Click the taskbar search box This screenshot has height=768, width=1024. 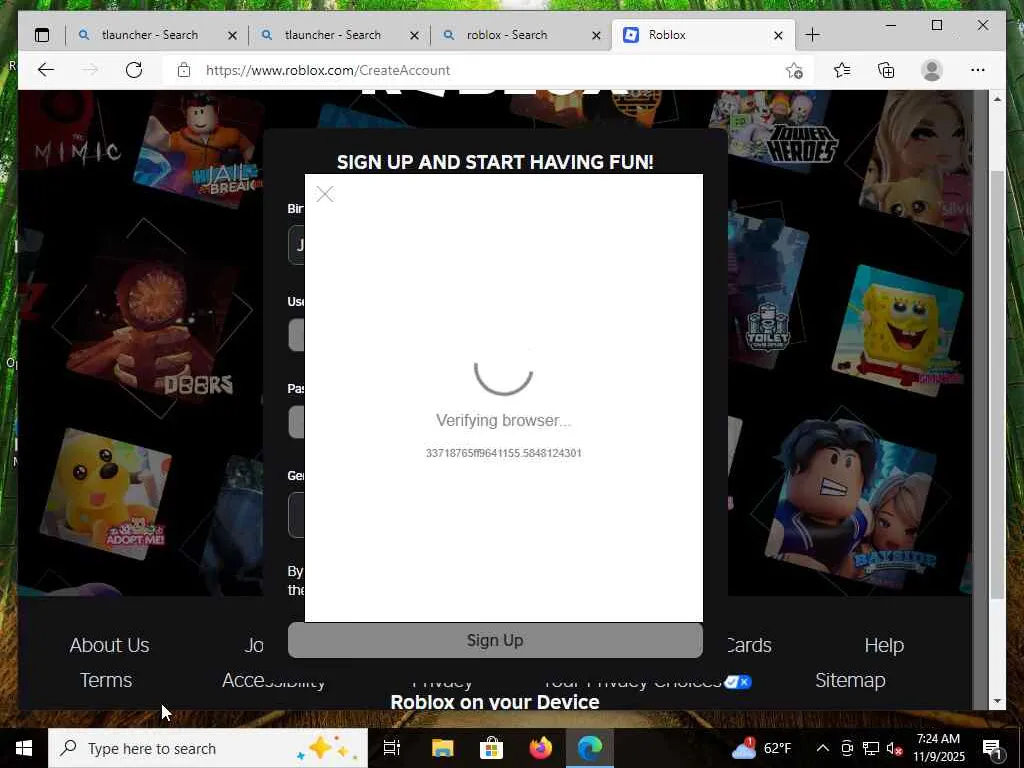[208, 748]
